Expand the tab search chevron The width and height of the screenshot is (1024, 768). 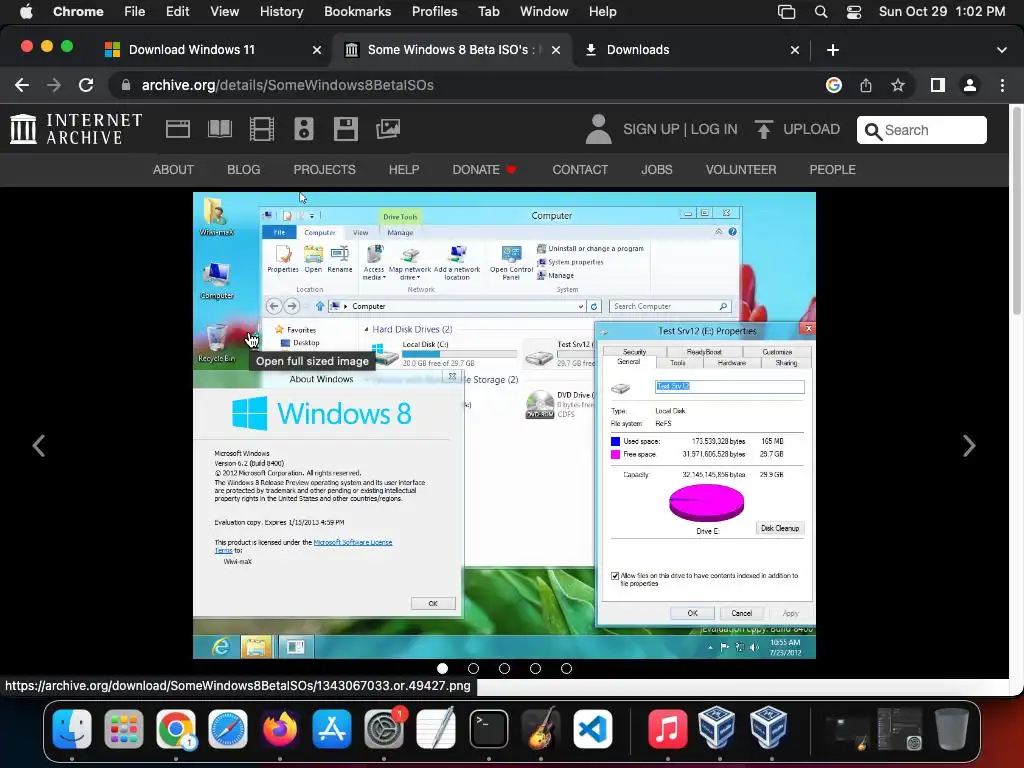click(x=1002, y=50)
